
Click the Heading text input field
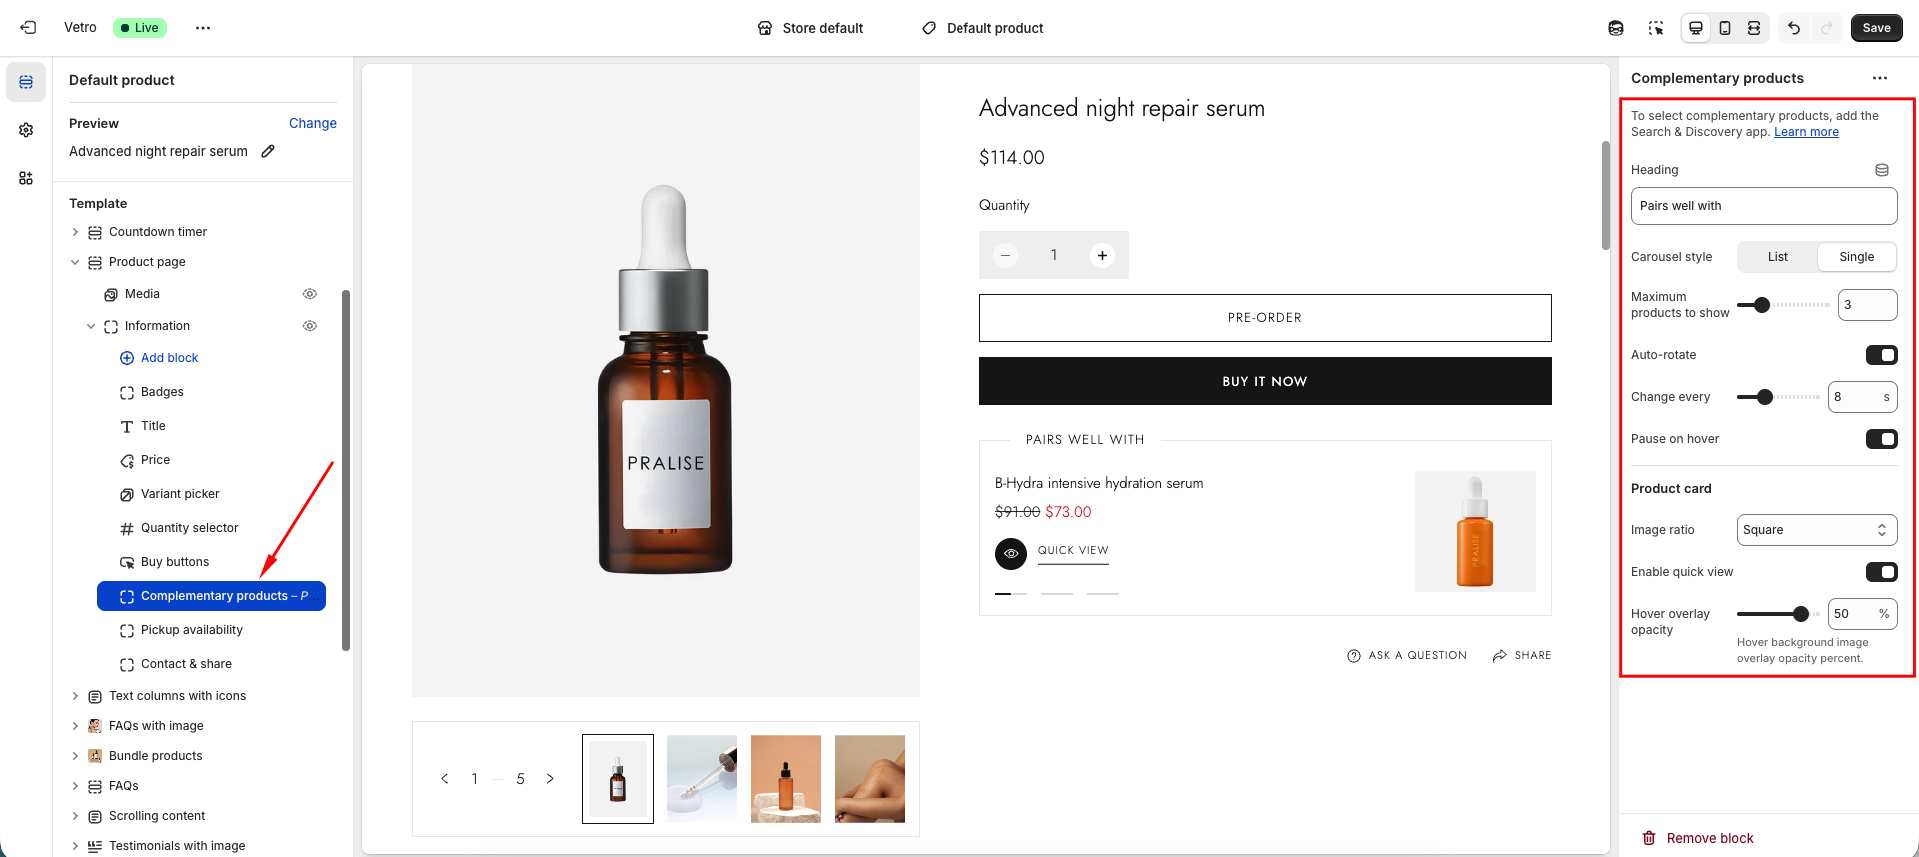click(1763, 206)
